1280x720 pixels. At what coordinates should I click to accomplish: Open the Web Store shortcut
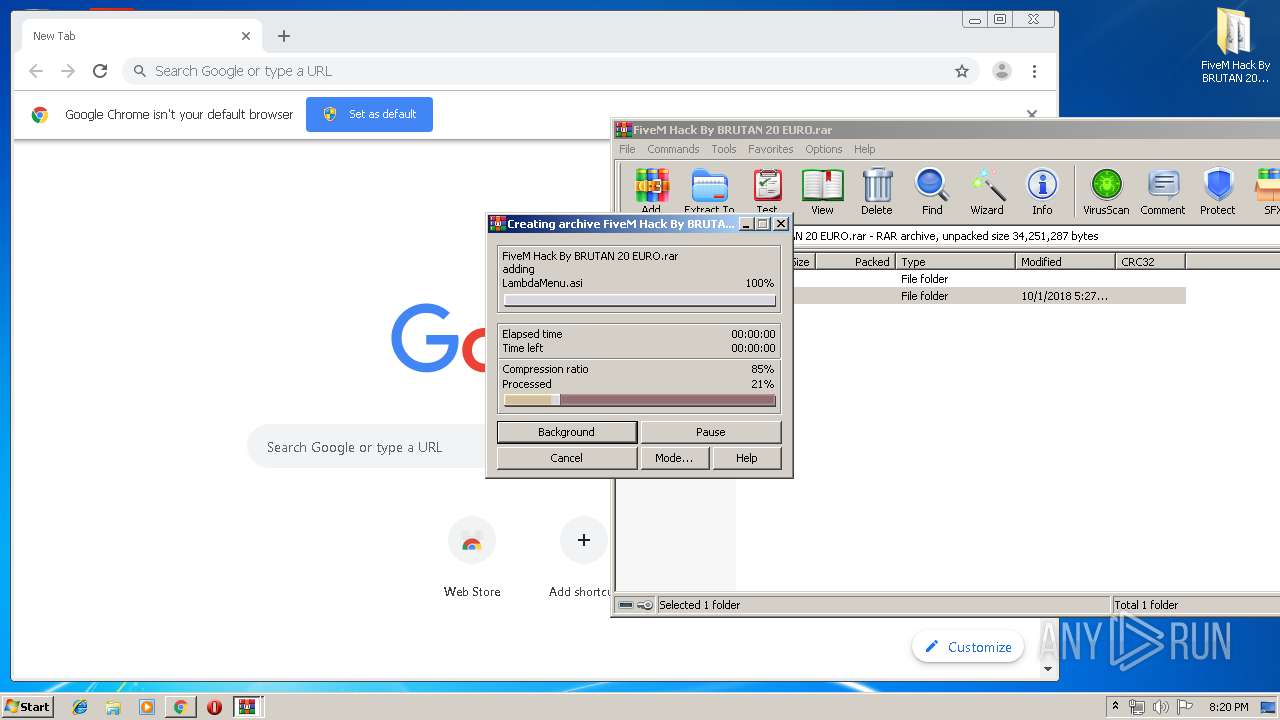[472, 558]
